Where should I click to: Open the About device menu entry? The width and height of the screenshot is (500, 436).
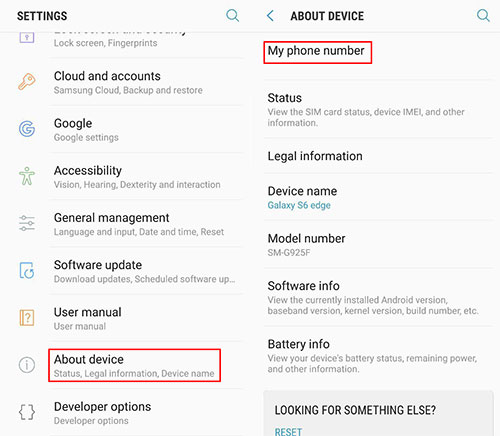[134, 365]
